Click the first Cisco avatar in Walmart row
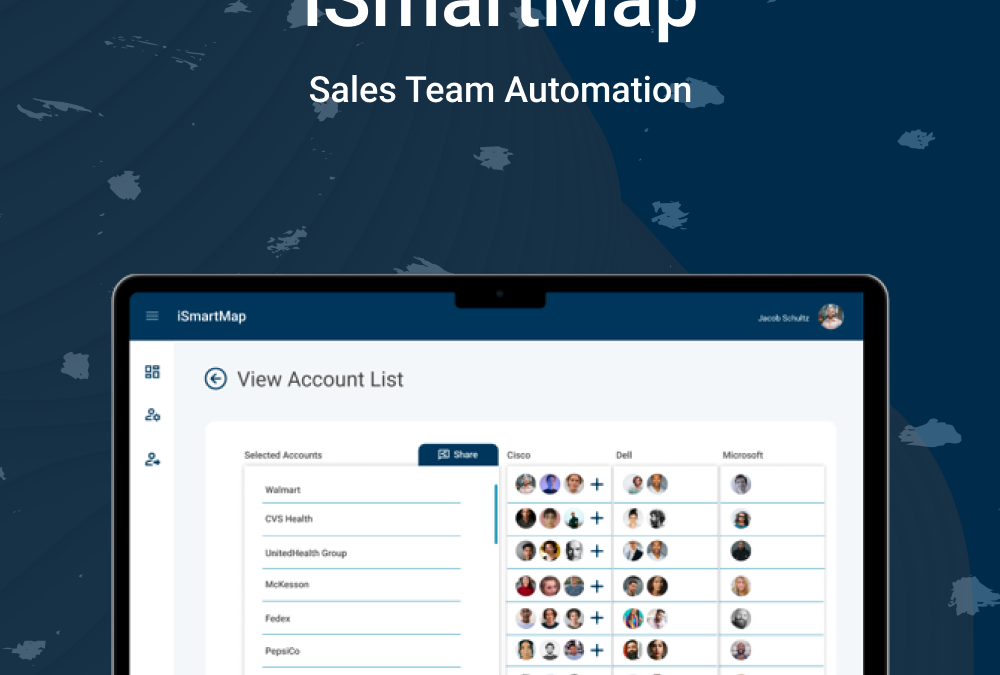1000x675 pixels. [x=526, y=484]
